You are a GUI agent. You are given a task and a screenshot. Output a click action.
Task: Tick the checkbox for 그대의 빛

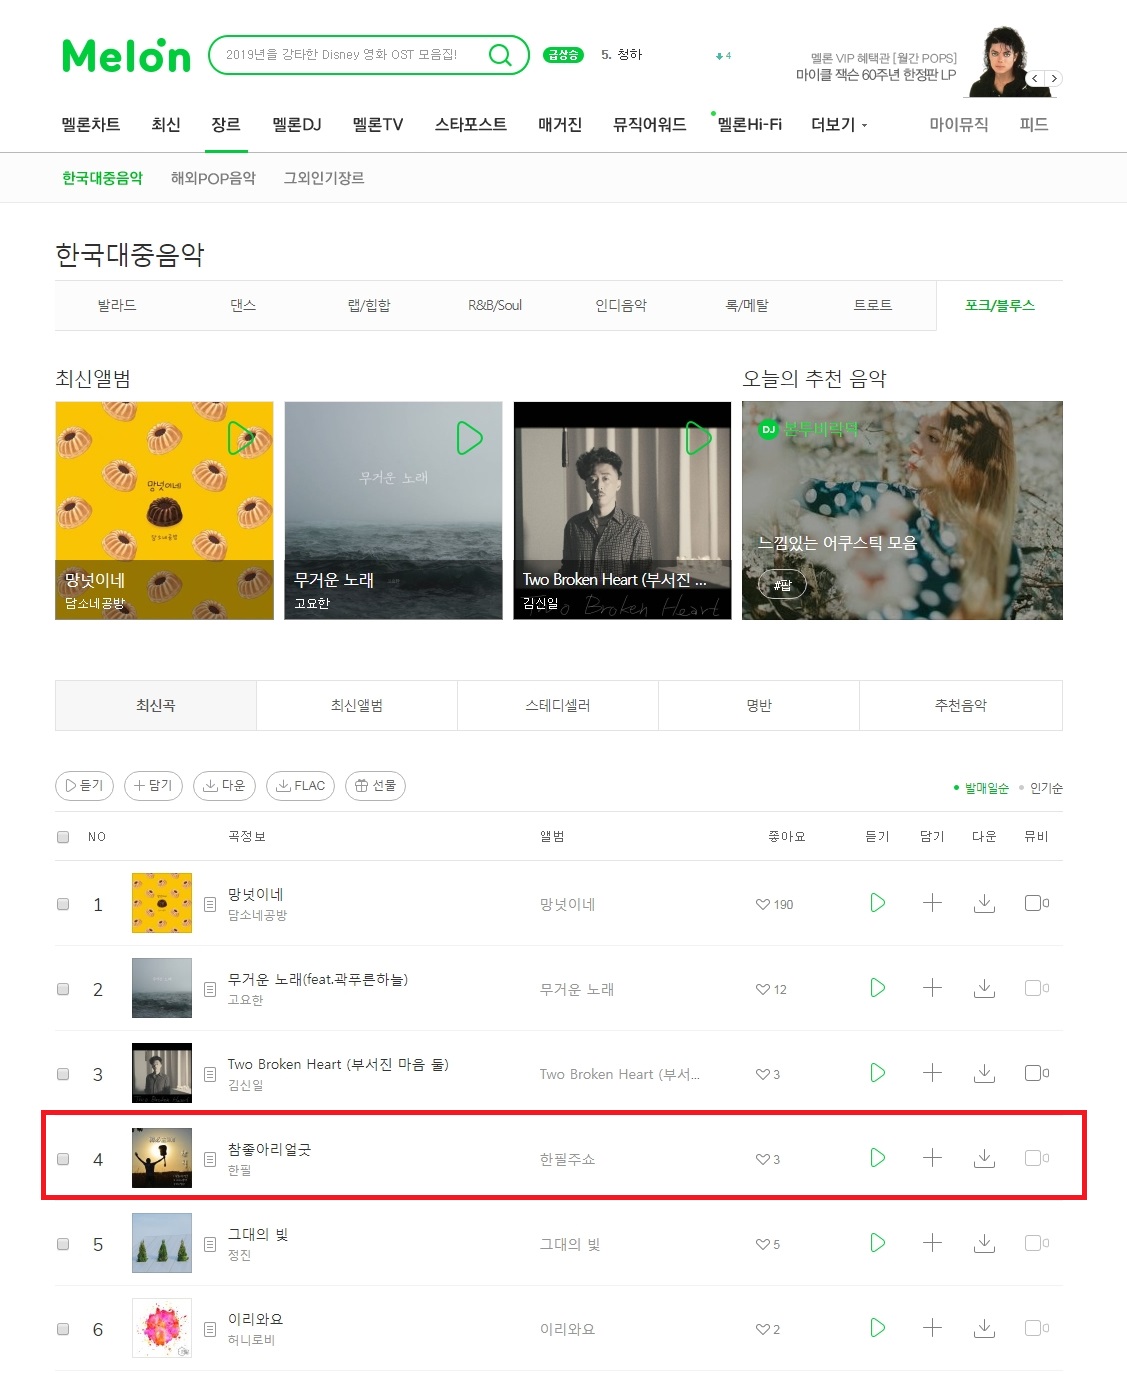point(63,1244)
